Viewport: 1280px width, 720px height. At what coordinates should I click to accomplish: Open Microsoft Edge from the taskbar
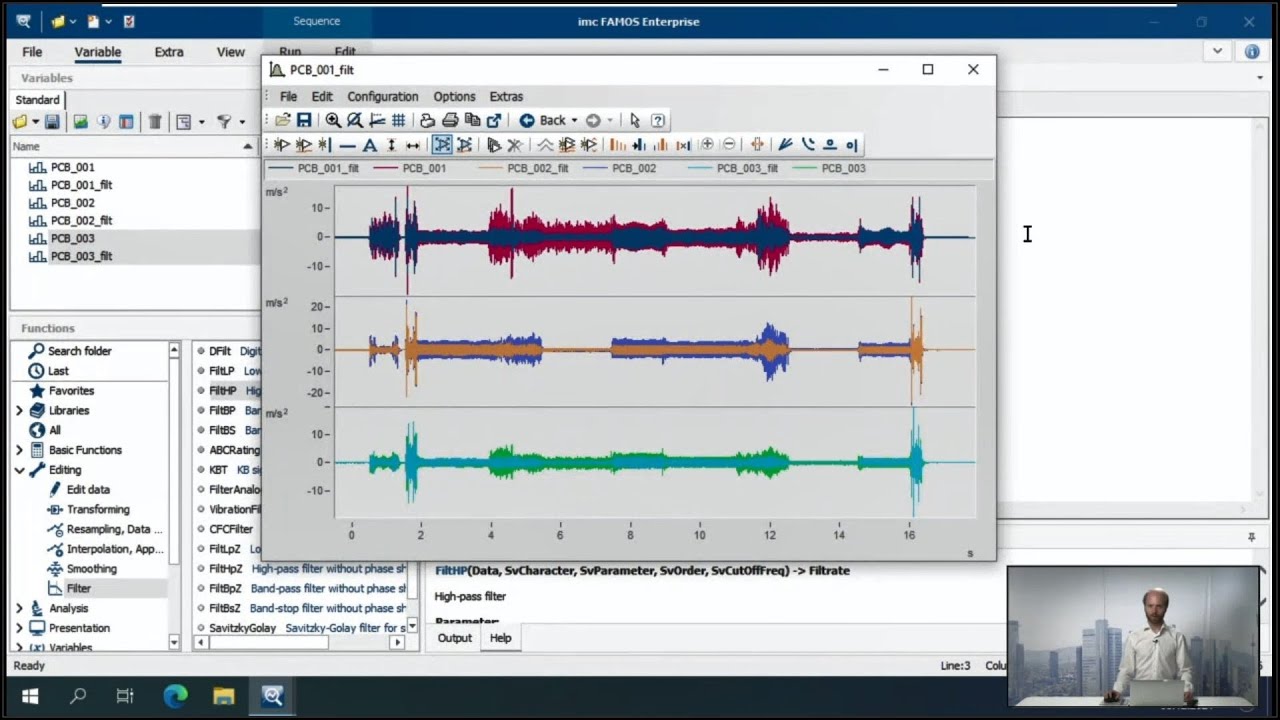(175, 696)
